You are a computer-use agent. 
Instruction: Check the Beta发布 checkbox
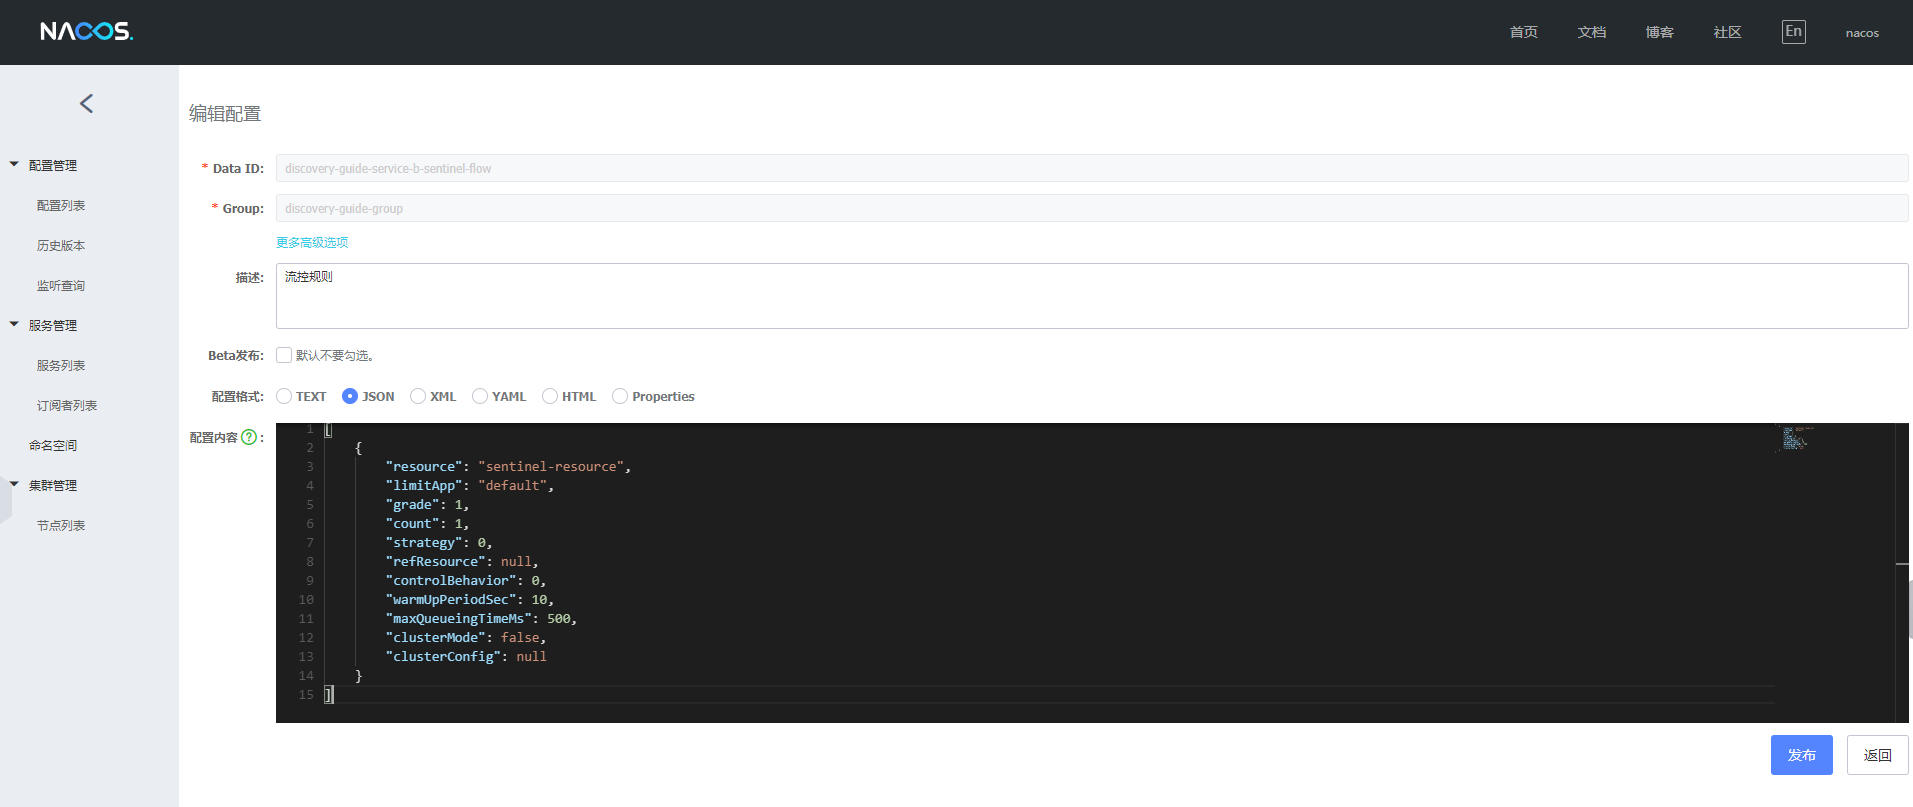point(284,355)
